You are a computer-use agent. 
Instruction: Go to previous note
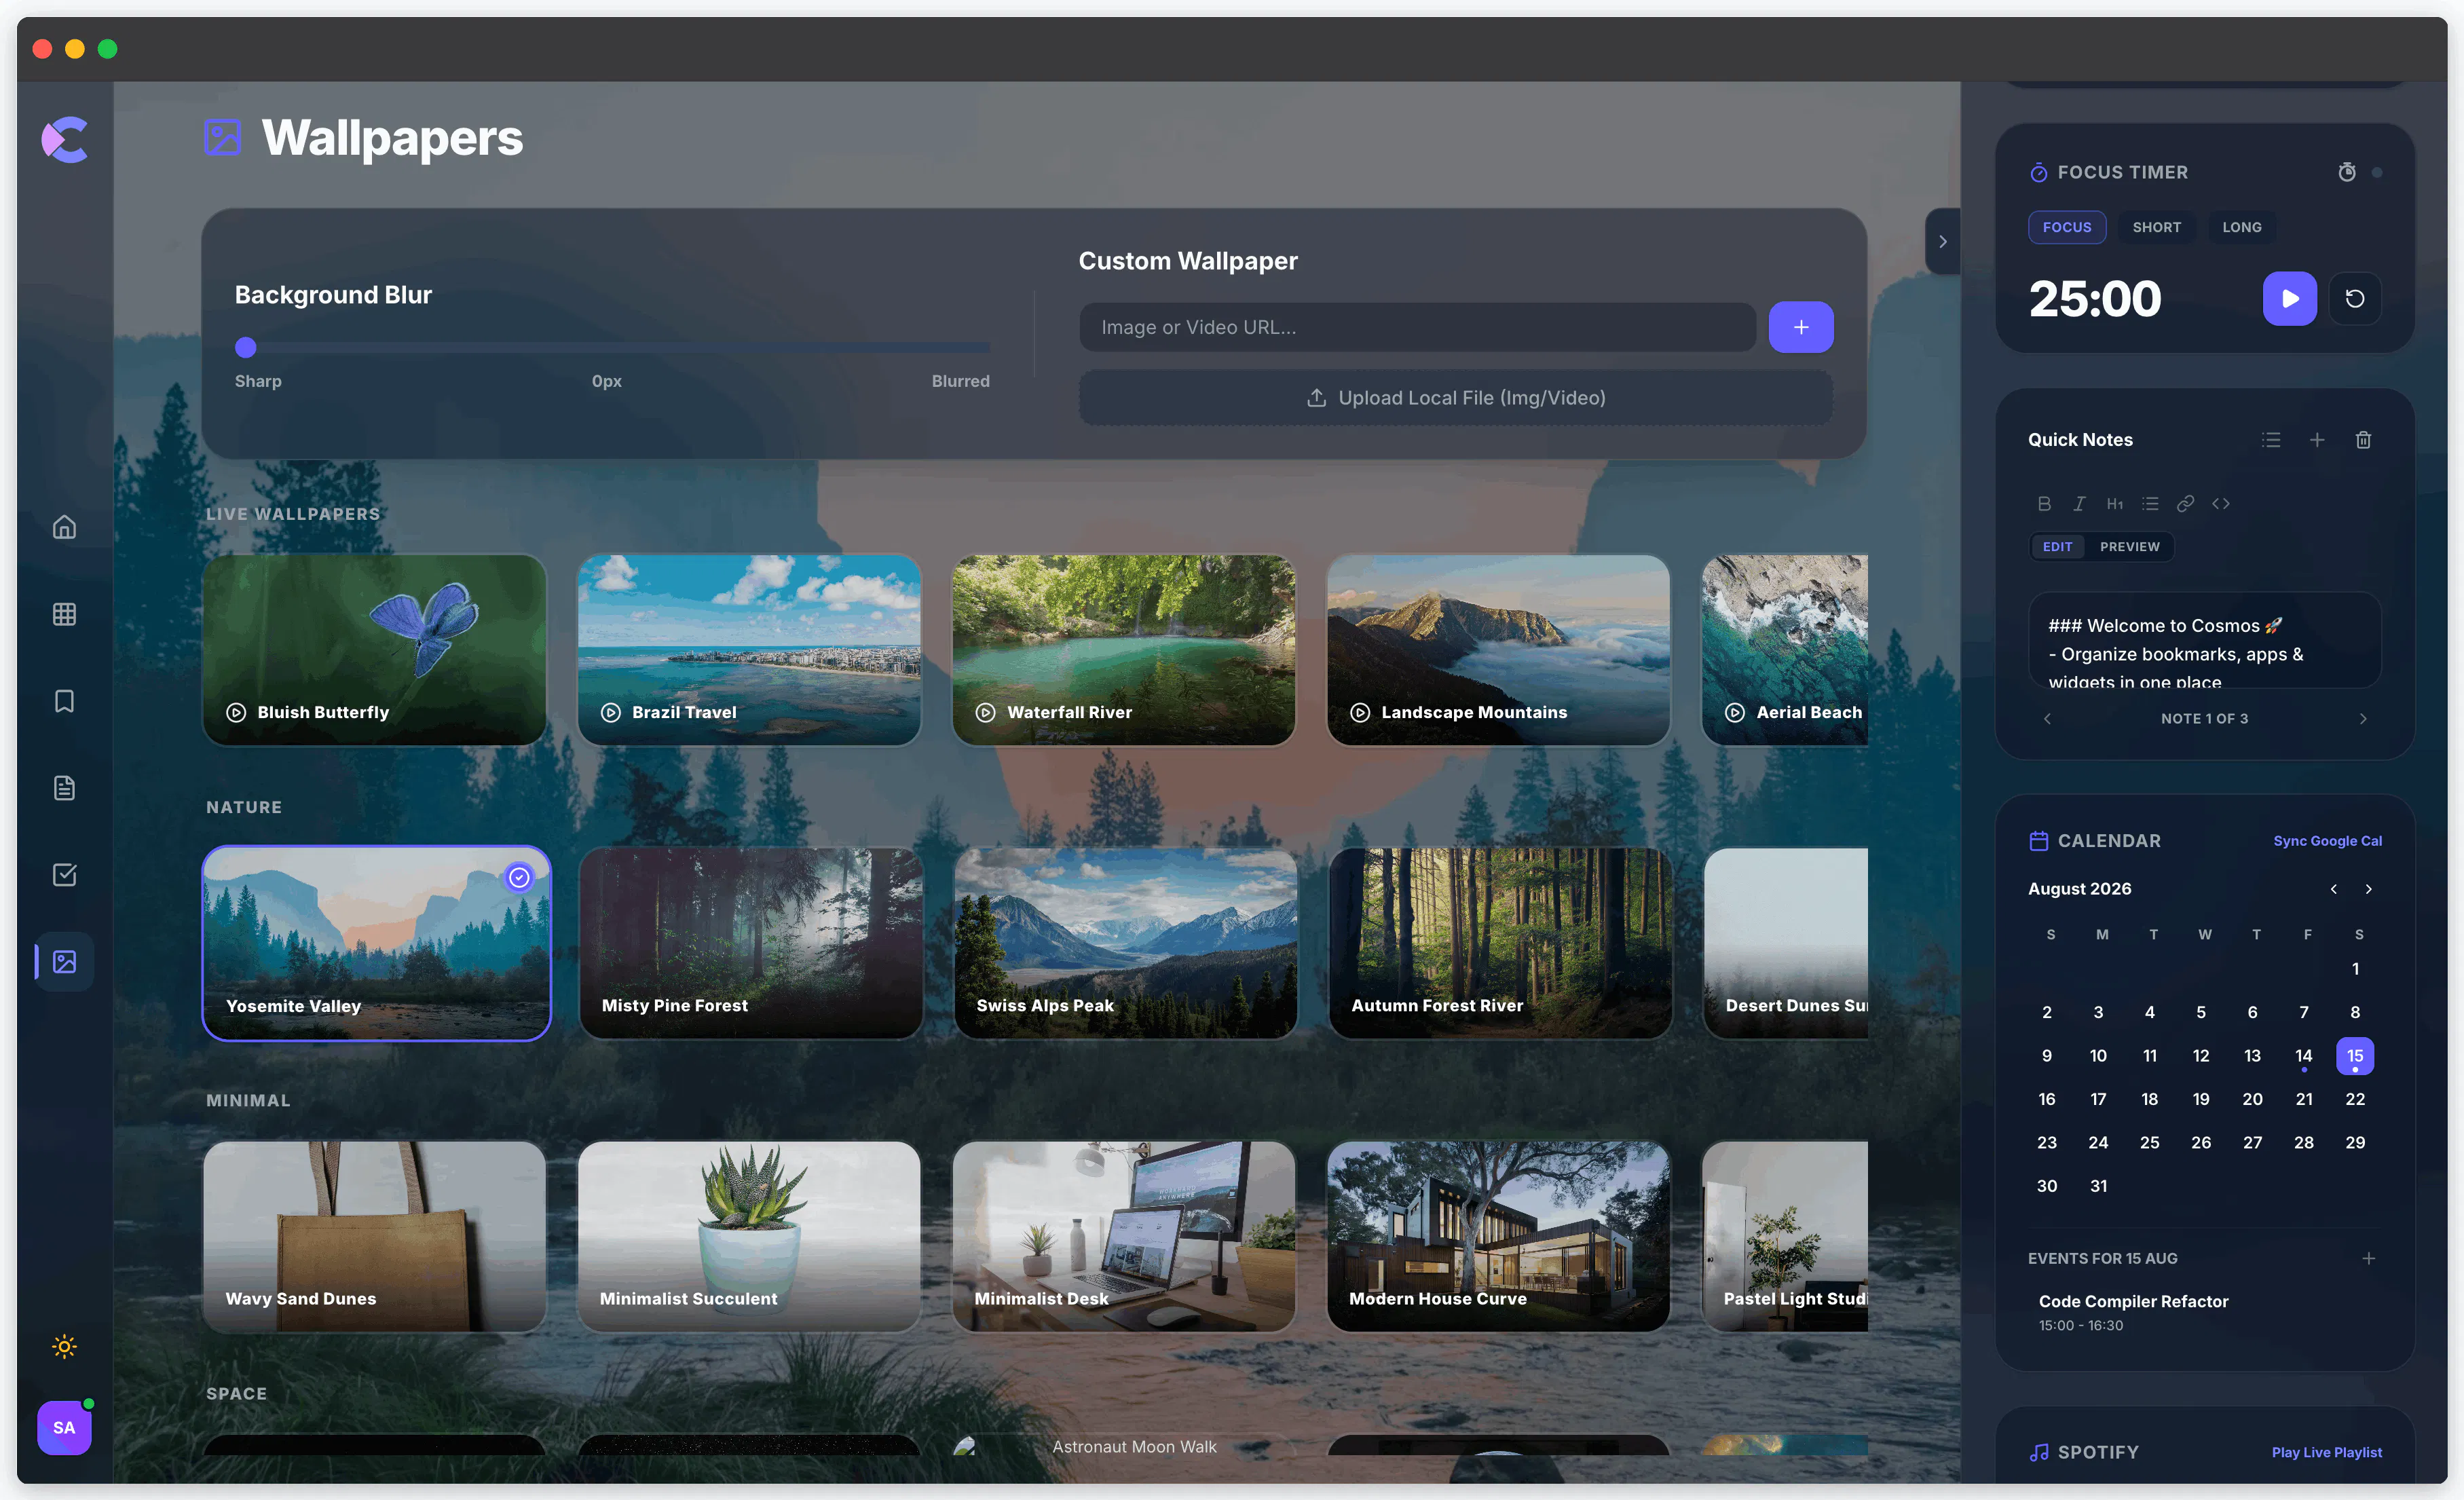point(2047,719)
